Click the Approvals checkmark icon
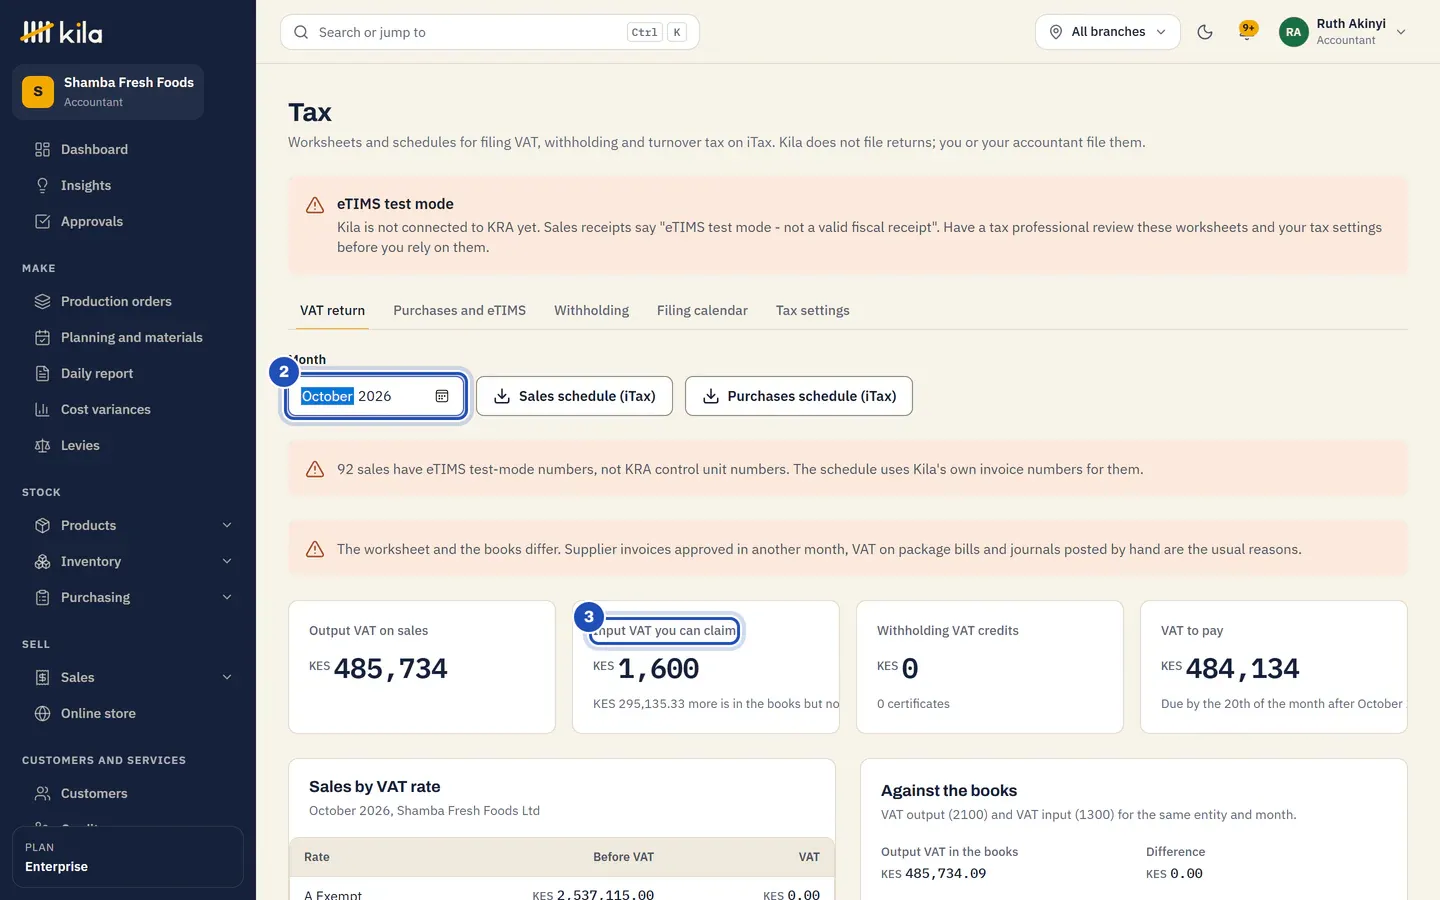This screenshot has width=1440, height=900. 42,221
